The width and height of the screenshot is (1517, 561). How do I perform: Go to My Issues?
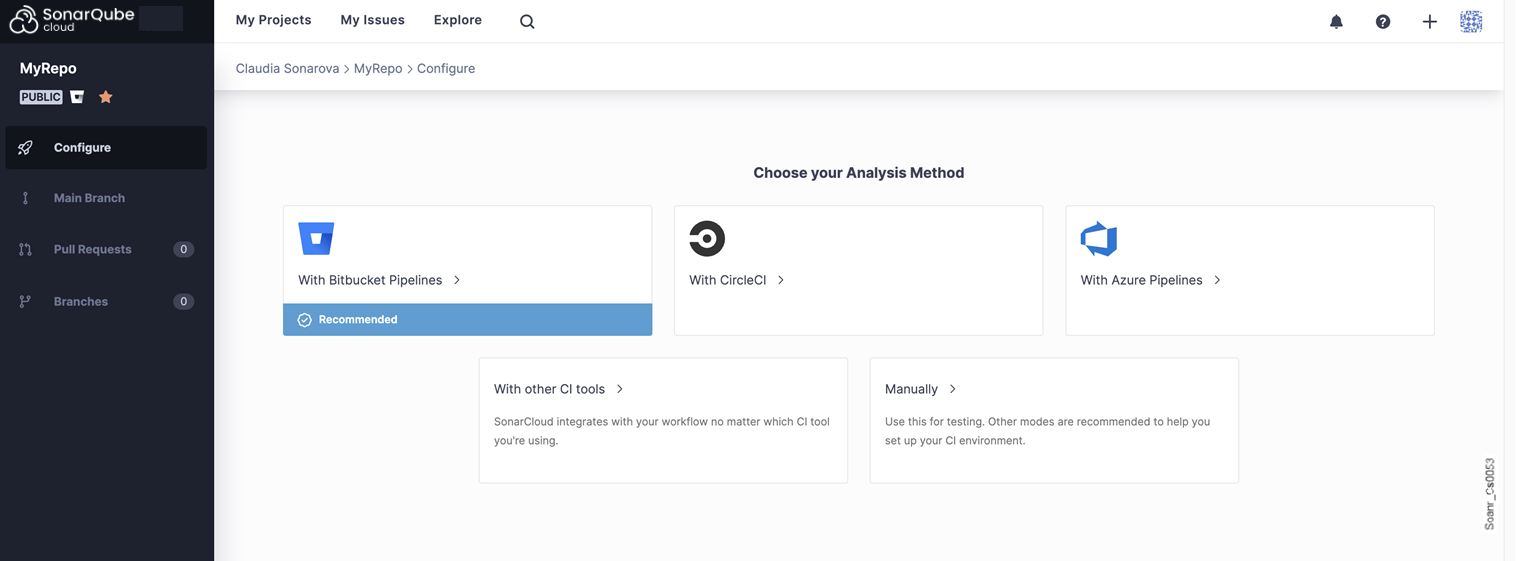coord(372,20)
